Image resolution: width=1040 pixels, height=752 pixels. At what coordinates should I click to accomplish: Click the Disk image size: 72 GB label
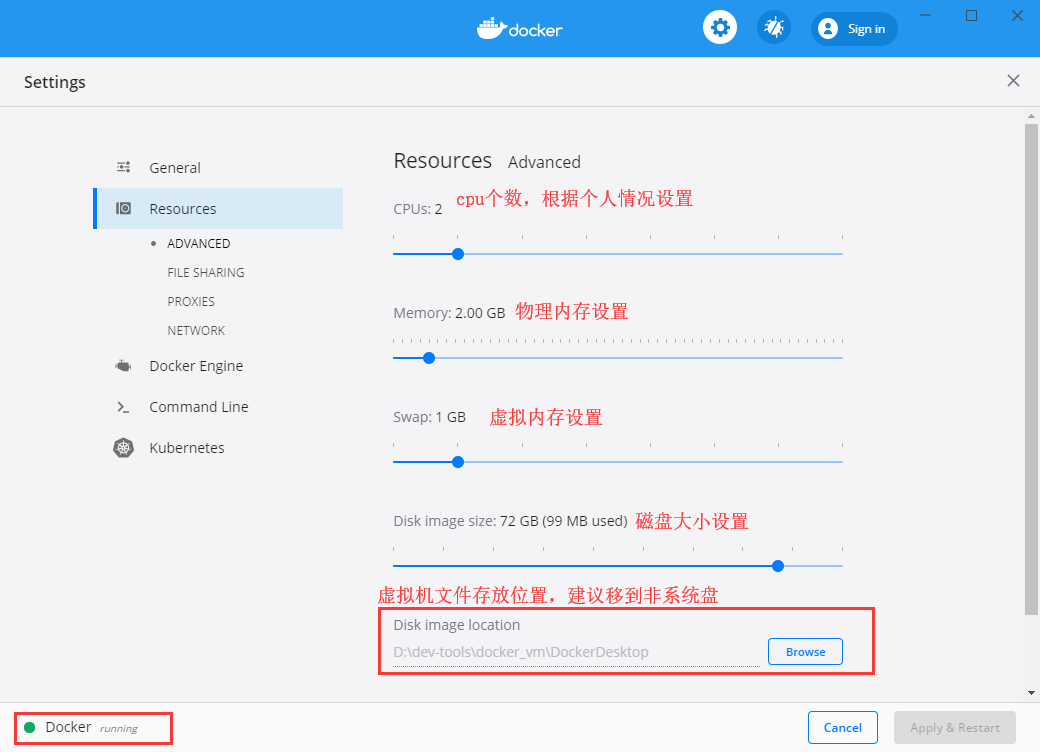pyautogui.click(x=510, y=521)
